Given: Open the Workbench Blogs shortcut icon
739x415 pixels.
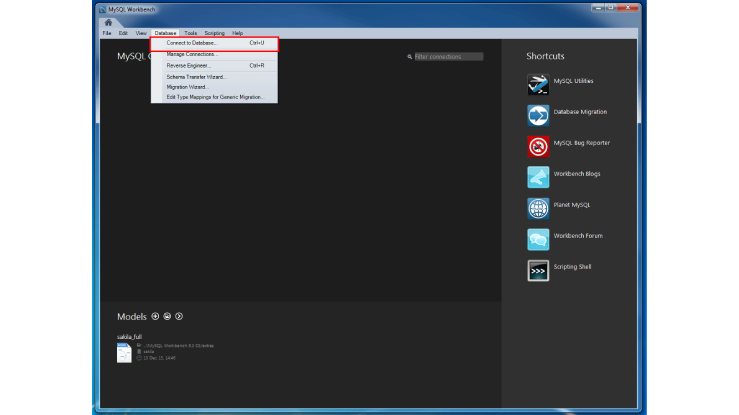Looking at the screenshot, I should (x=538, y=178).
